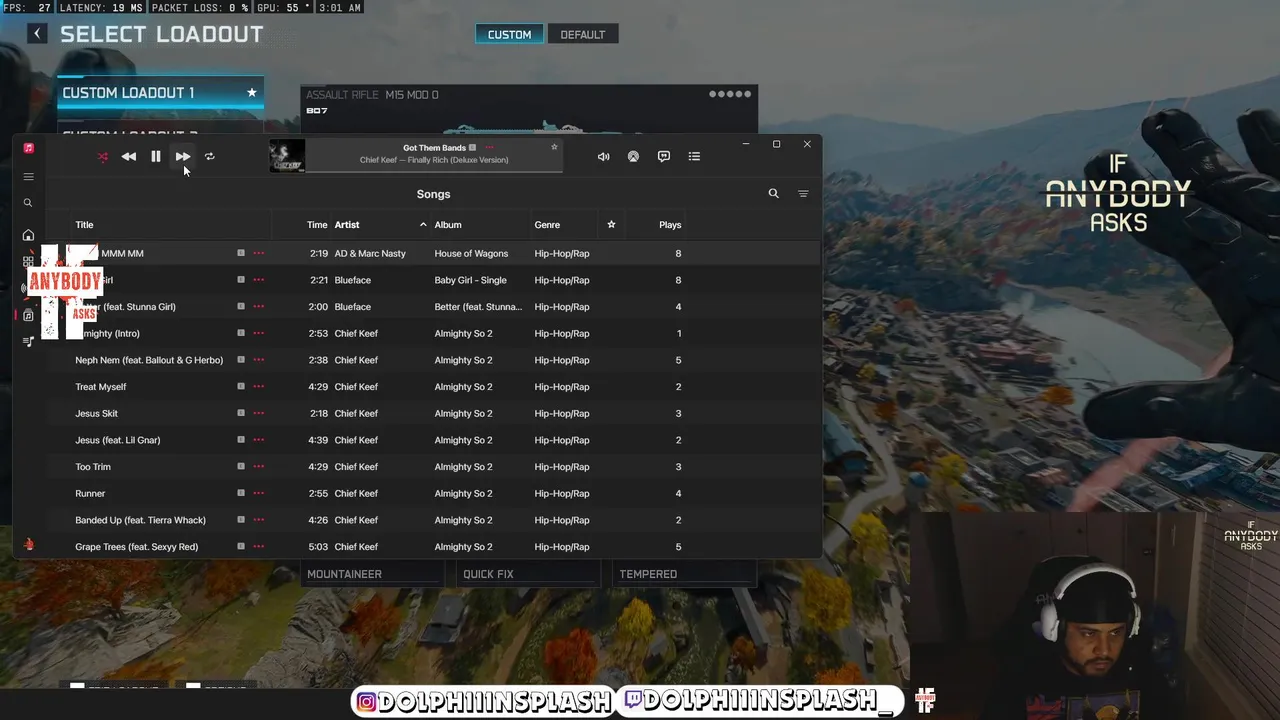The image size is (1280, 720).
Task: Maximize the Apple Music window
Action: pos(776,144)
